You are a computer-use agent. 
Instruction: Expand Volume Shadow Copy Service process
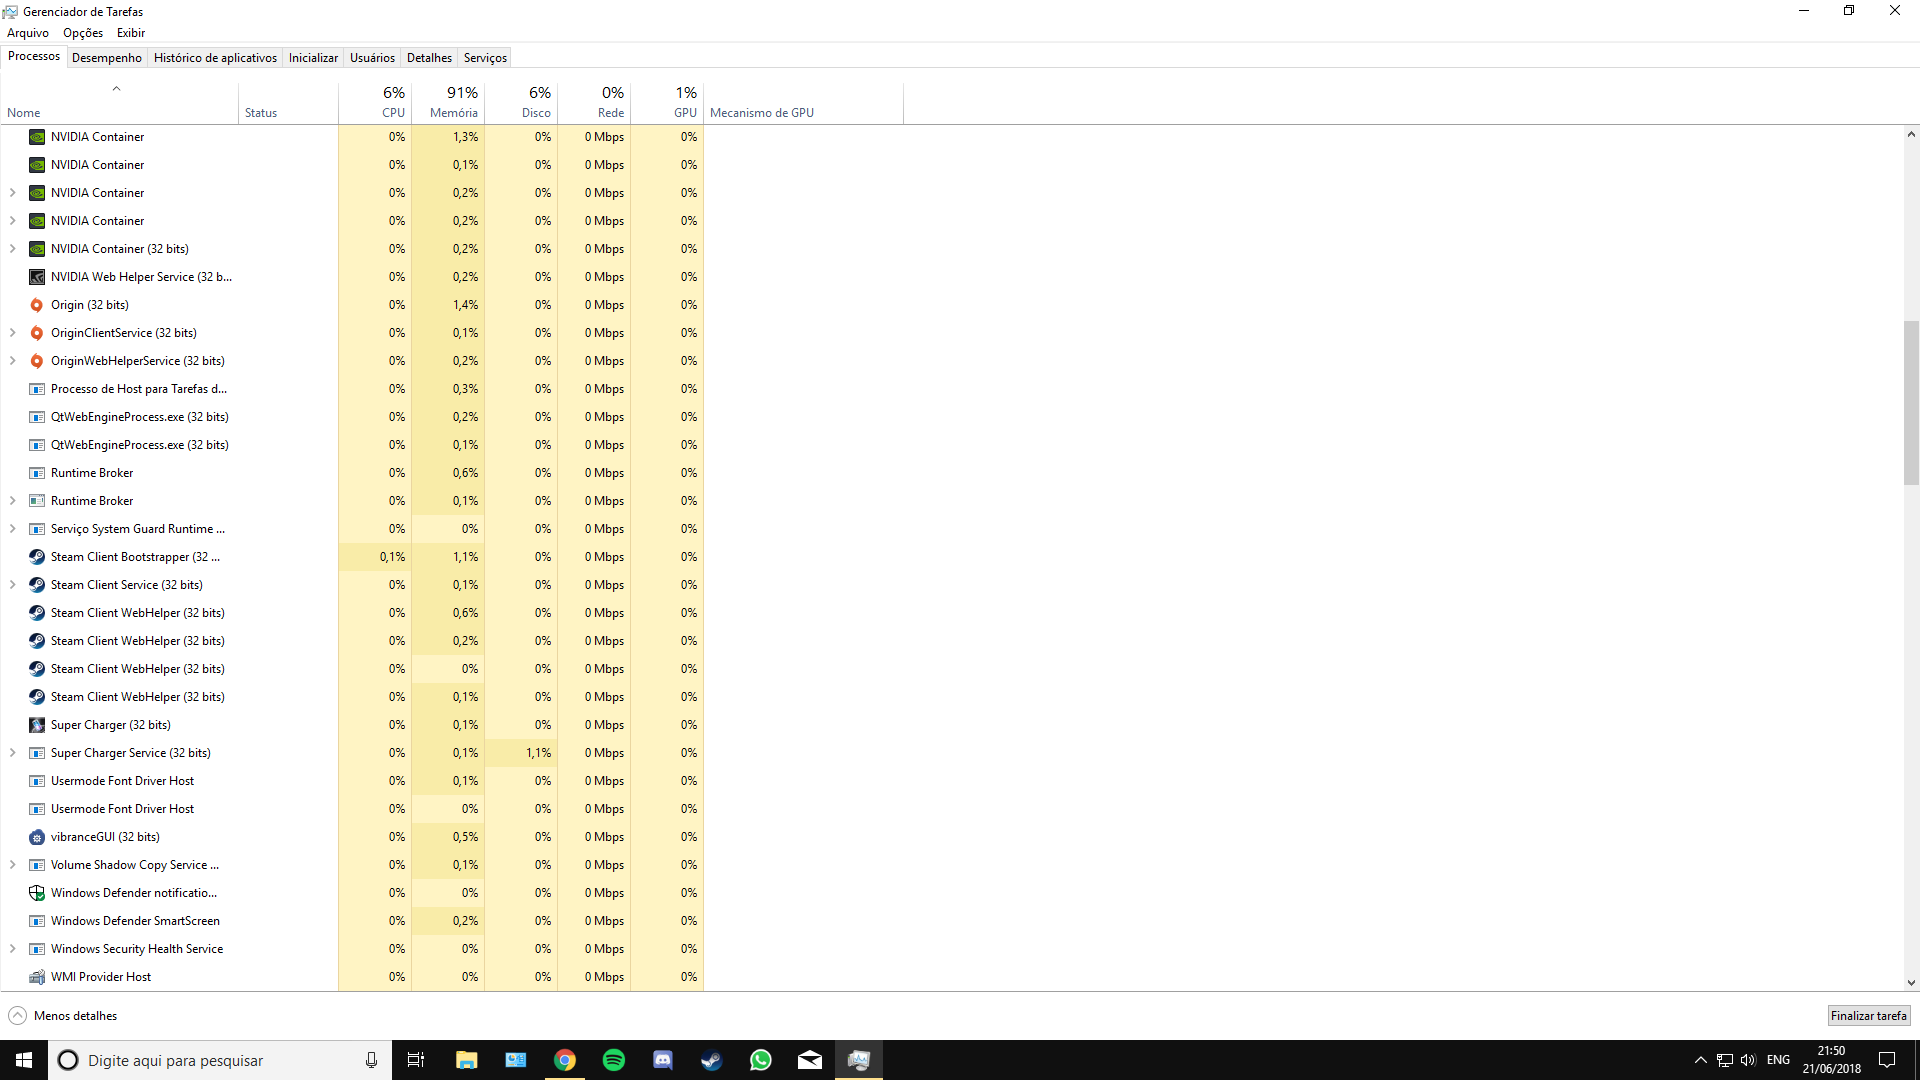[13, 865]
